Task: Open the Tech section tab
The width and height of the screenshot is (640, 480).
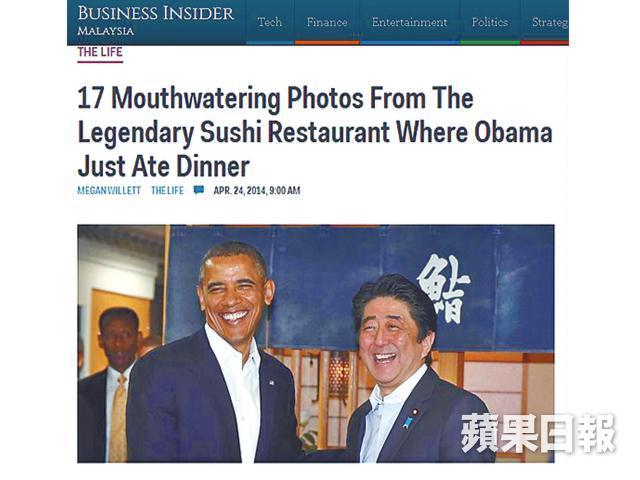Action: pyautogui.click(x=270, y=22)
